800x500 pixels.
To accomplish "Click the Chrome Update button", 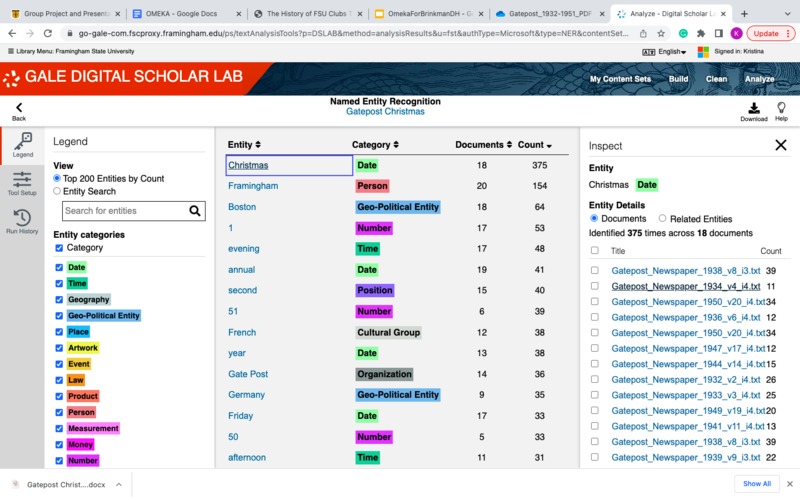I will click(x=770, y=33).
